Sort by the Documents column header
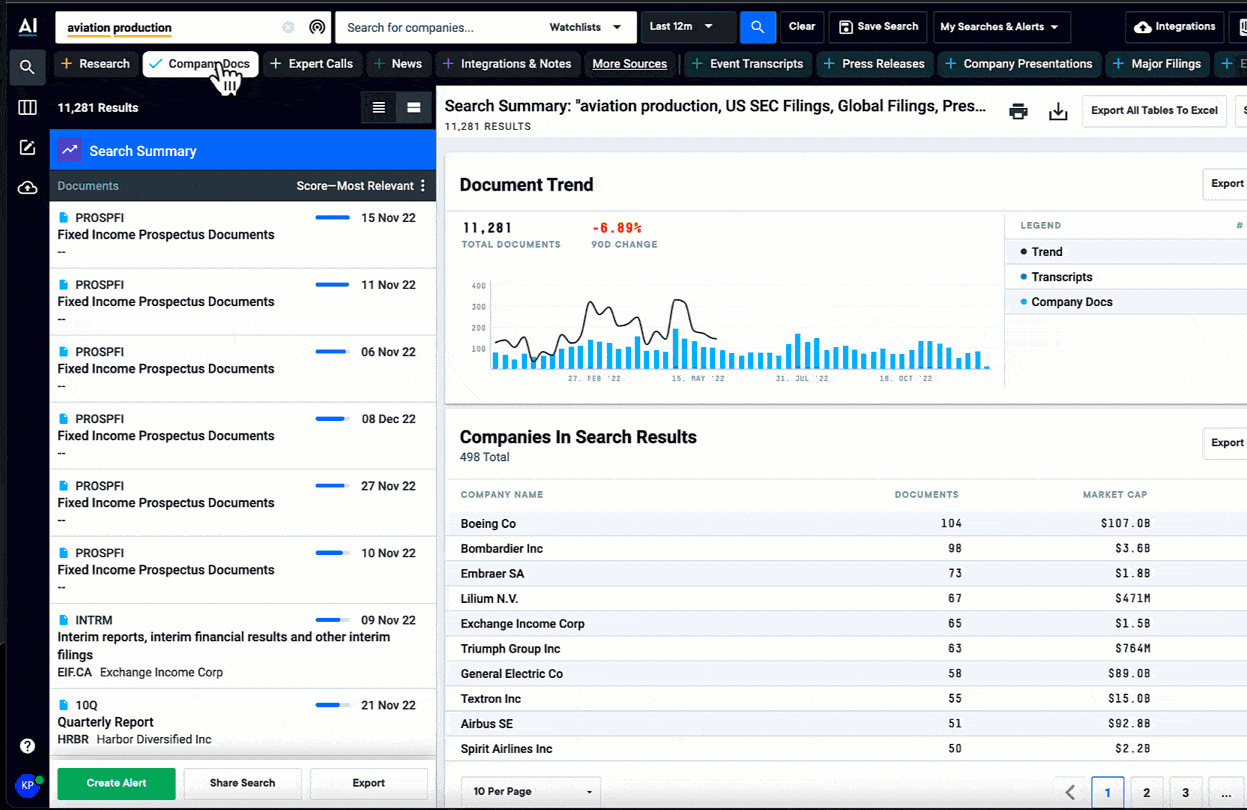The height and width of the screenshot is (810, 1247). point(927,495)
